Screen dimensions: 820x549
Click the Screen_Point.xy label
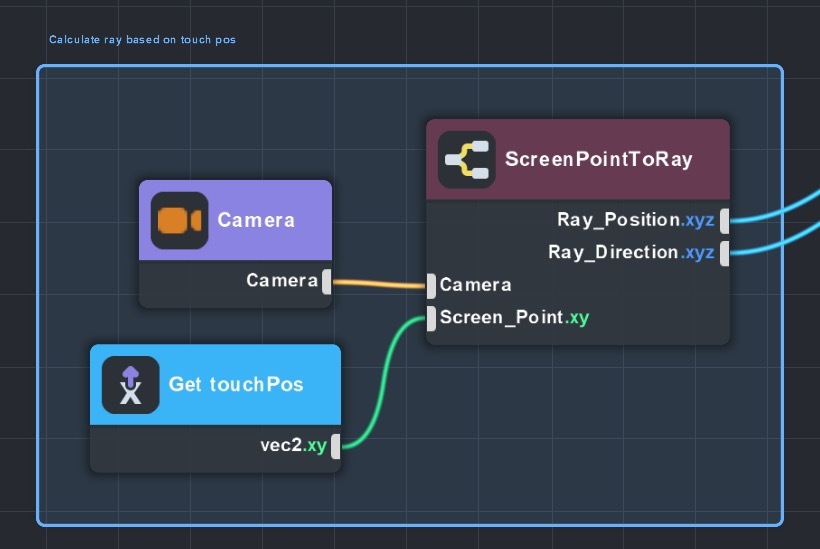514,318
